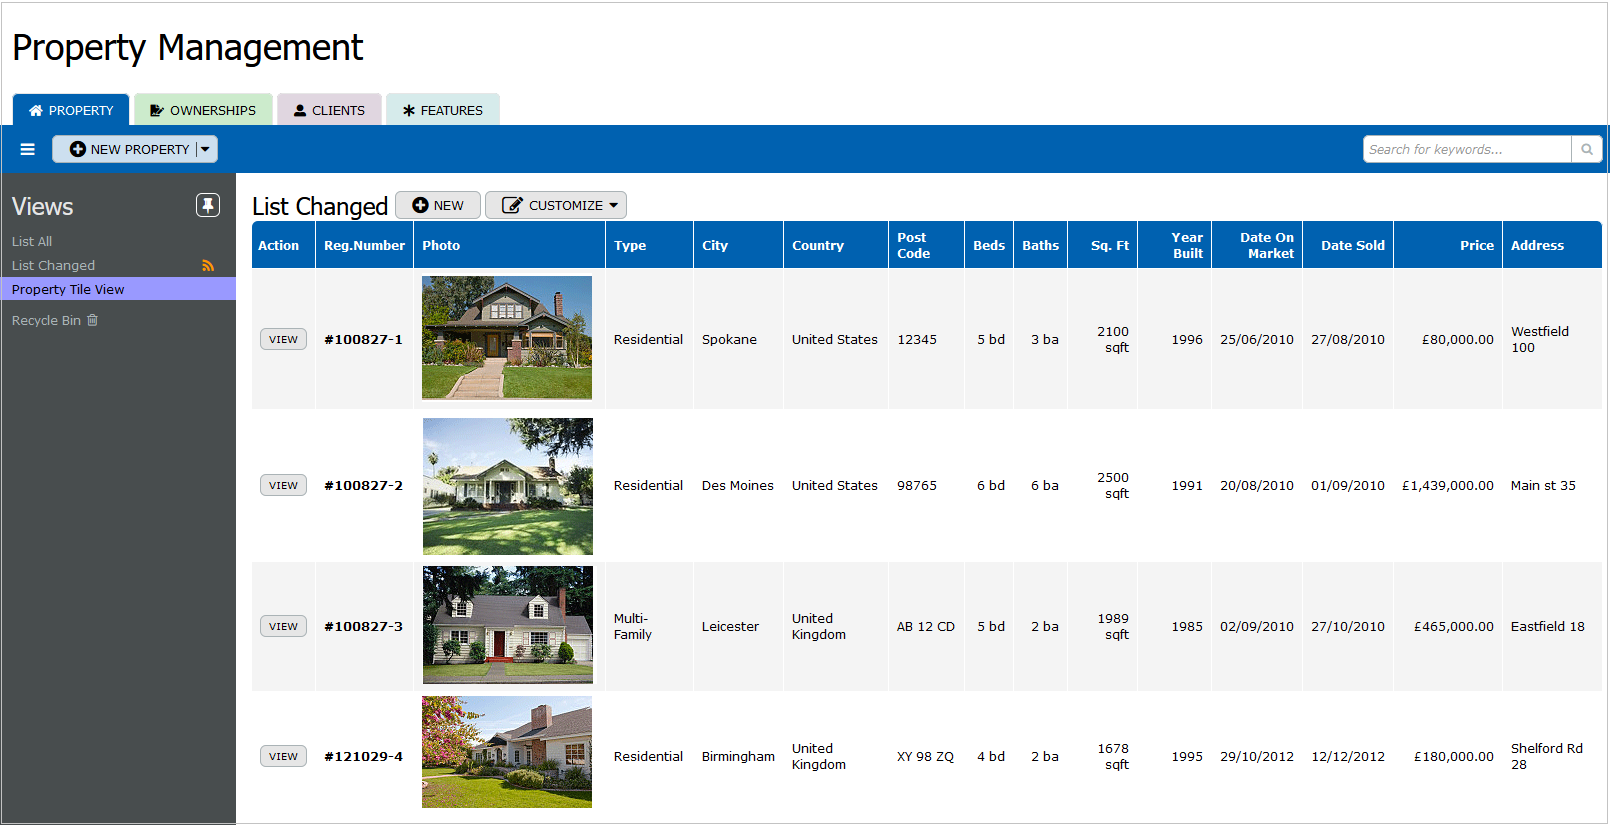Image resolution: width=1610 pixels, height=825 pixels.
Task: Open the Leicester property photo thumbnail
Action: pyautogui.click(x=507, y=625)
